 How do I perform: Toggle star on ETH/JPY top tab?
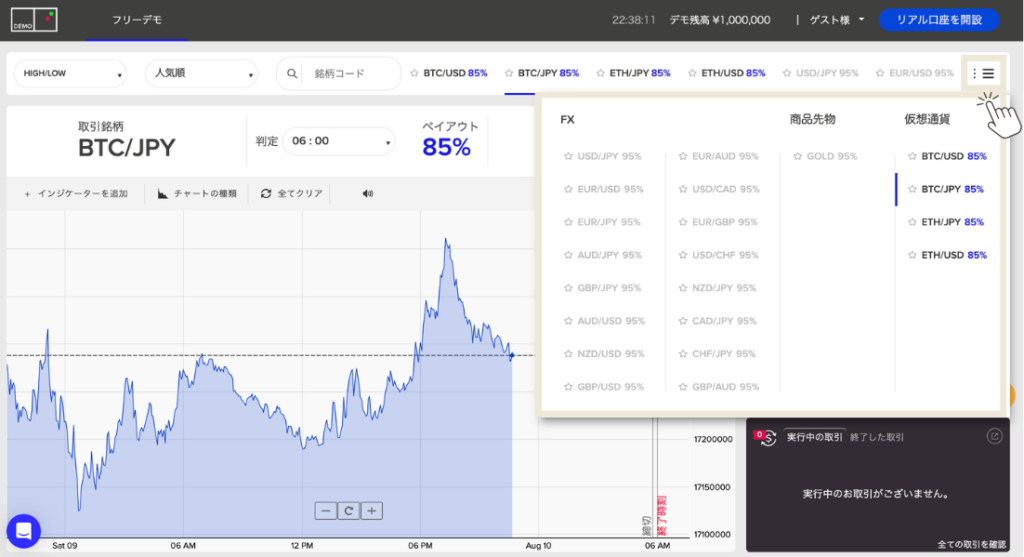[x=600, y=73]
